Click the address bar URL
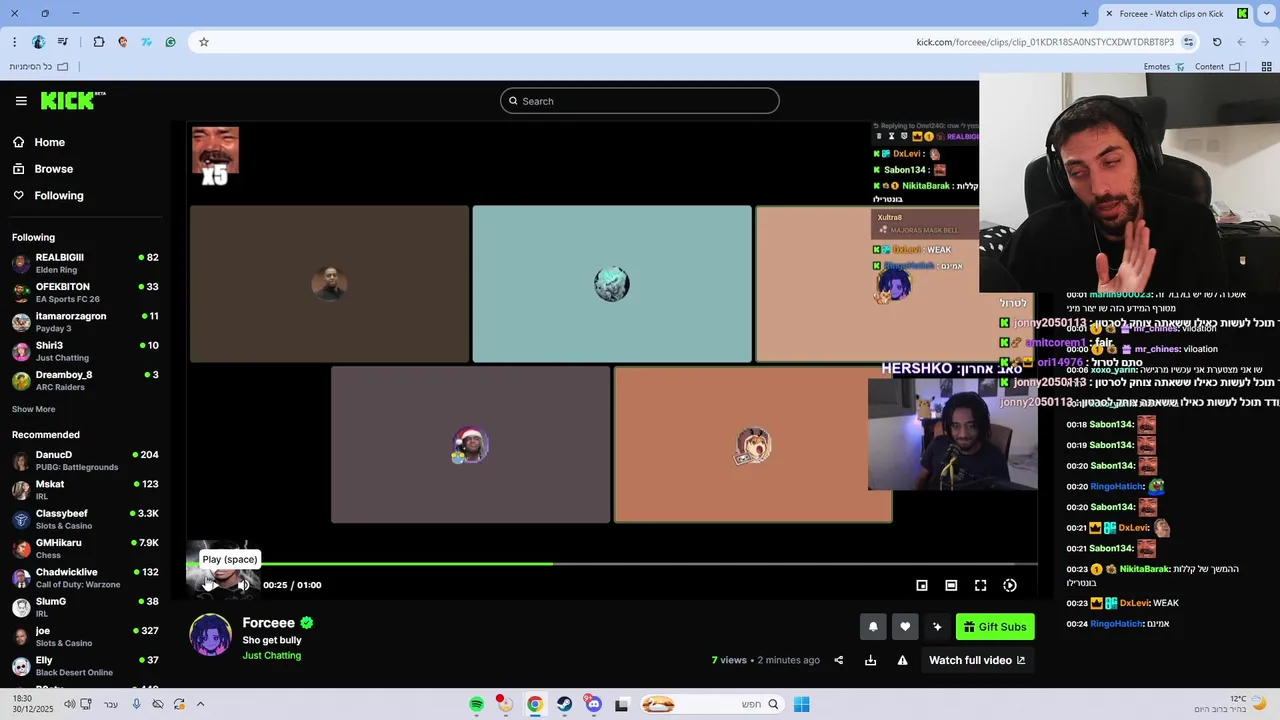The width and height of the screenshot is (1280, 720). [1045, 42]
